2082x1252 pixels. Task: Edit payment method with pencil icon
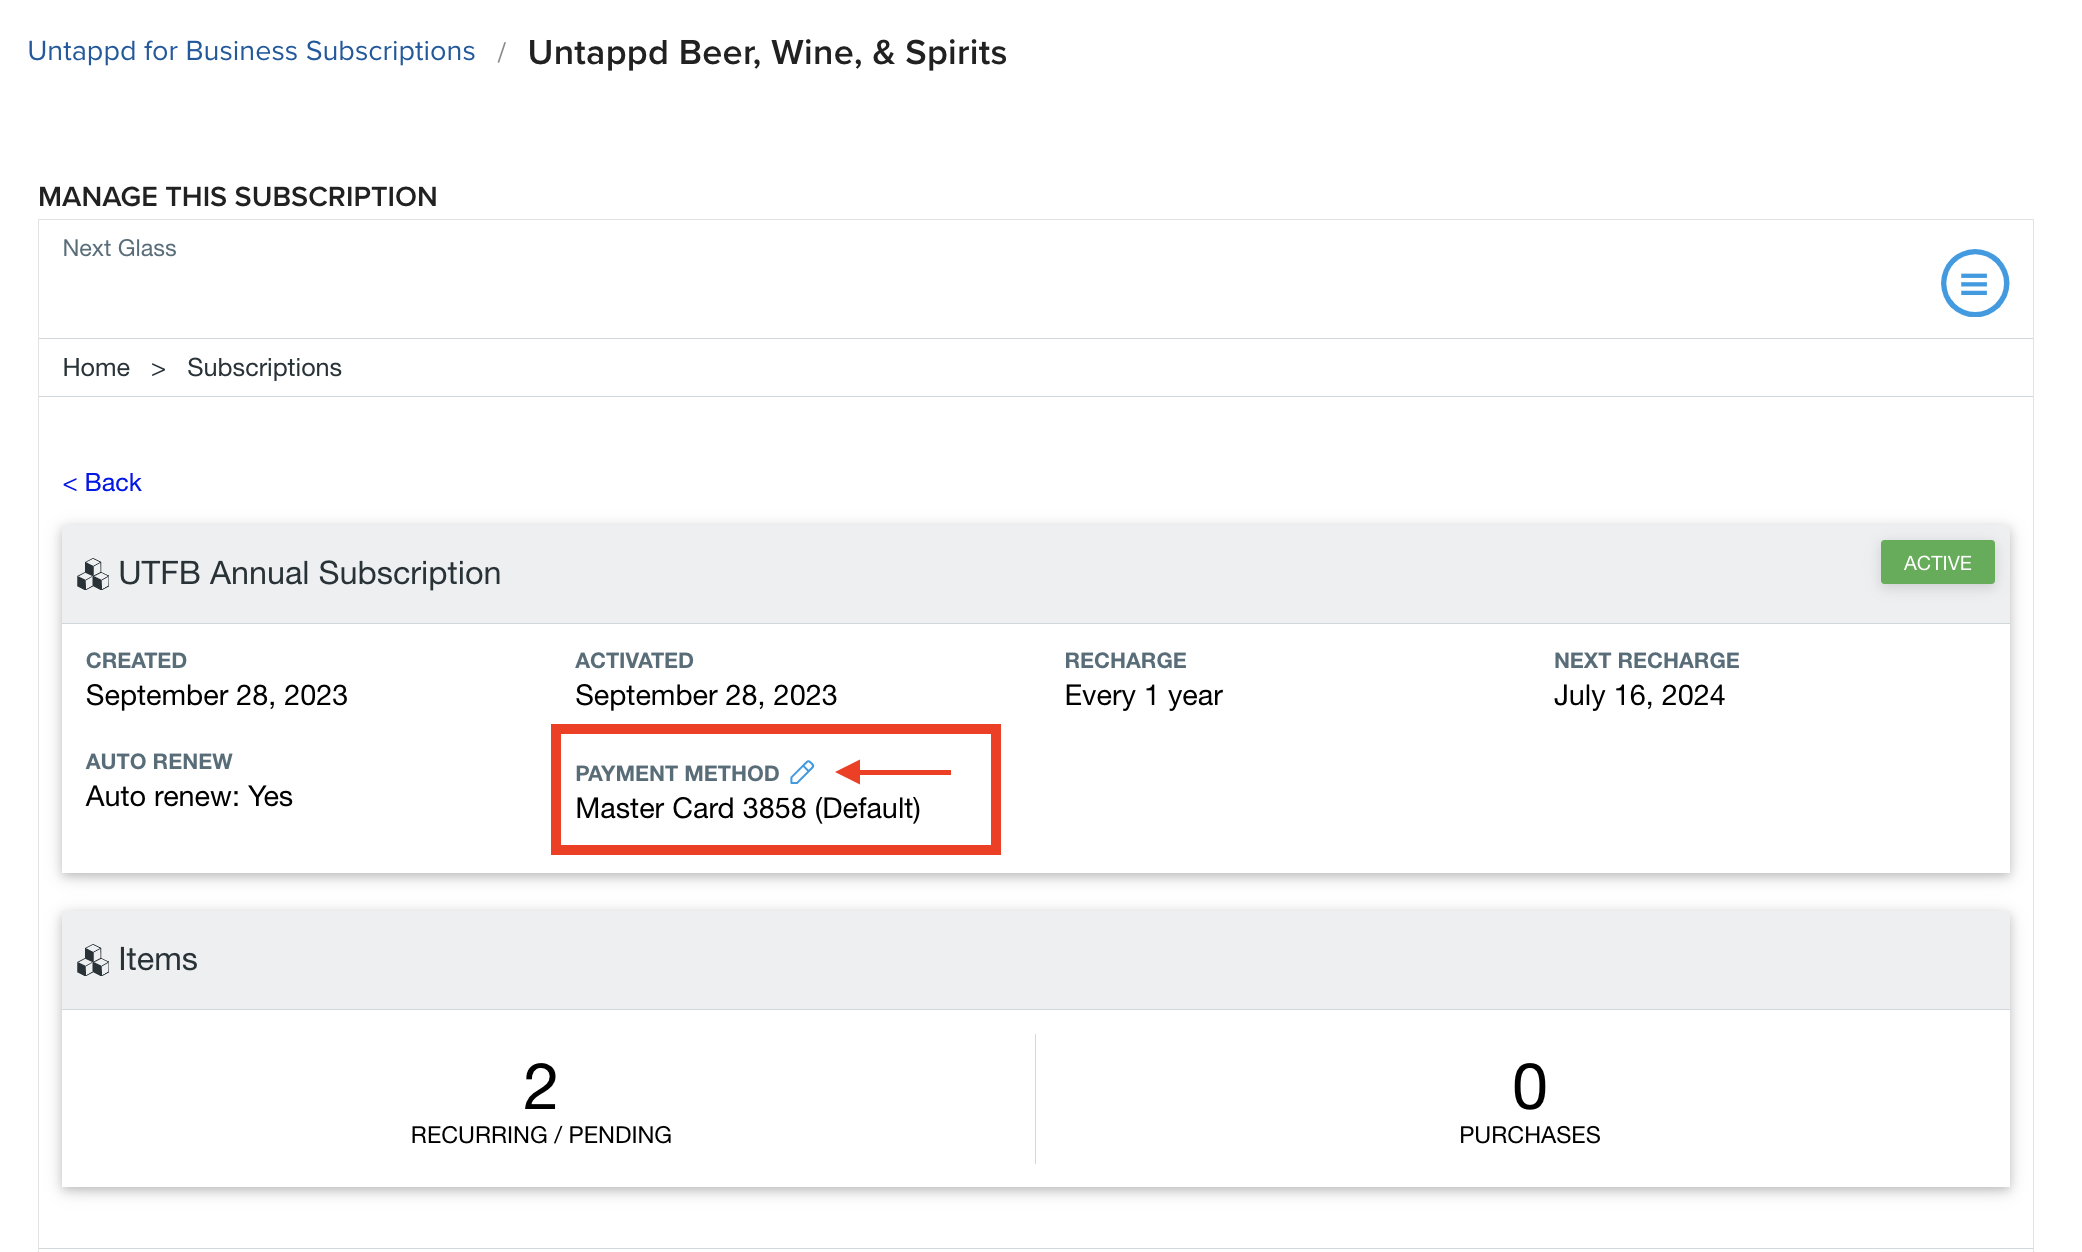(x=802, y=772)
